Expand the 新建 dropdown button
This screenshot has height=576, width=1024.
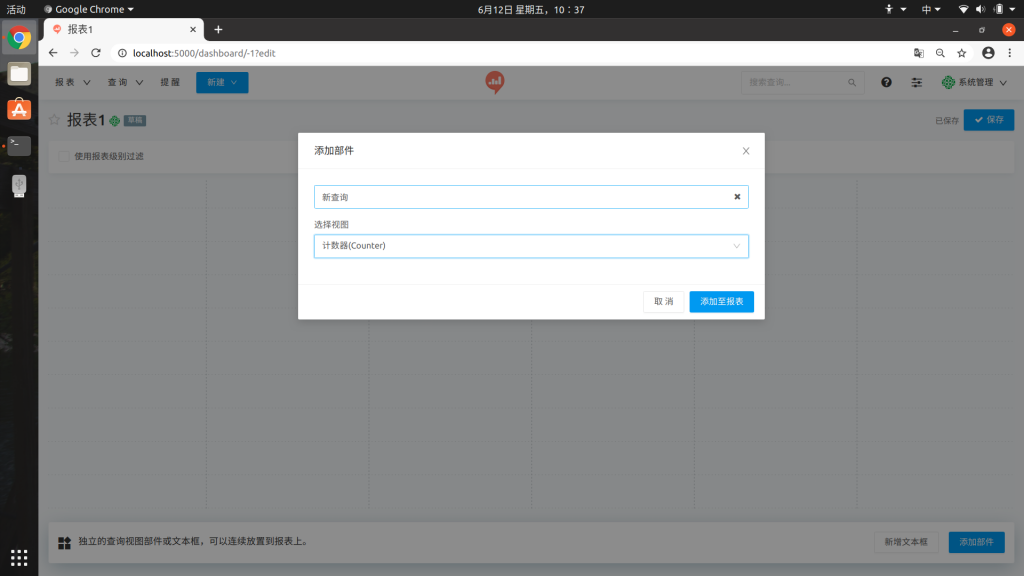pyautogui.click(x=222, y=83)
